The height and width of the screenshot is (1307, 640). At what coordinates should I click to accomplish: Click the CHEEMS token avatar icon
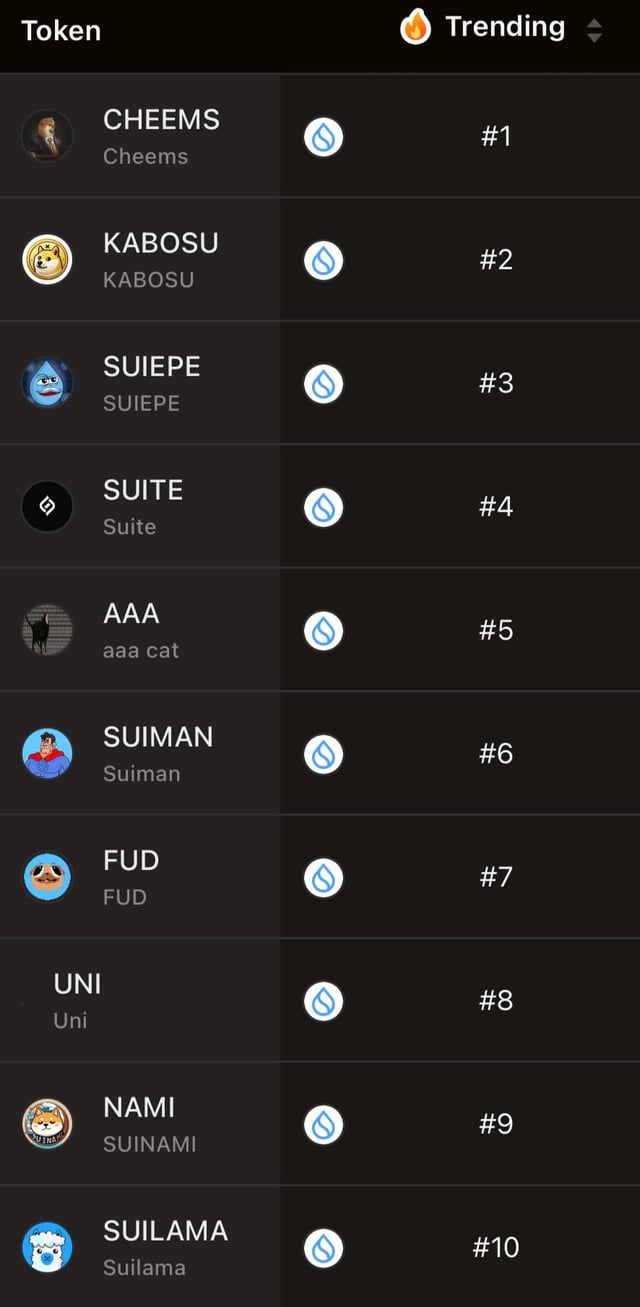(x=47, y=136)
